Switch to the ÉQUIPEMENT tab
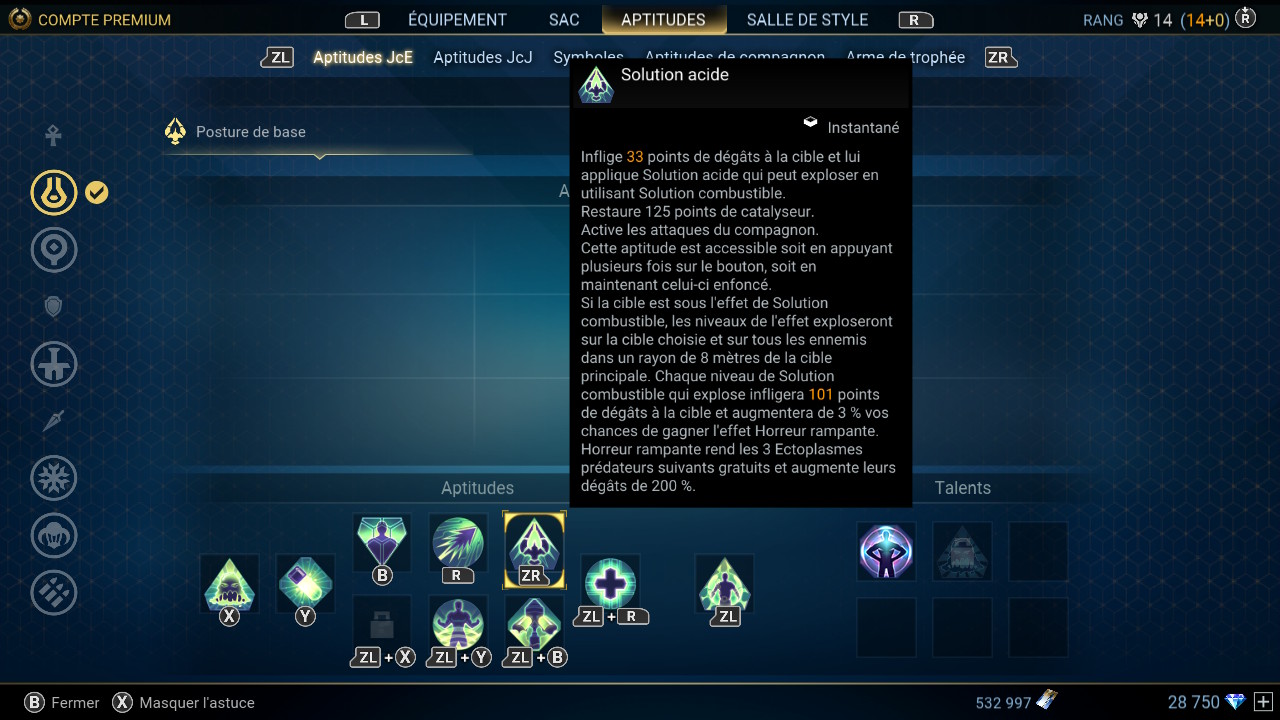The height and width of the screenshot is (720, 1280). (457, 19)
